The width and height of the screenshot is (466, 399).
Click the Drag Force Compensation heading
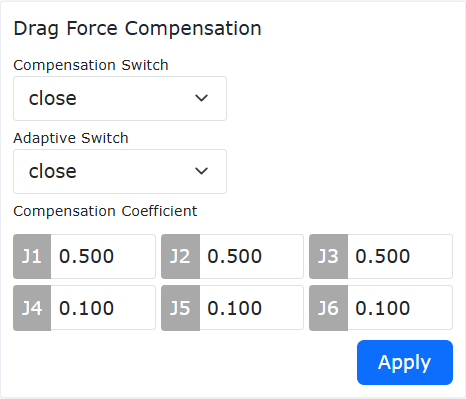click(x=137, y=29)
